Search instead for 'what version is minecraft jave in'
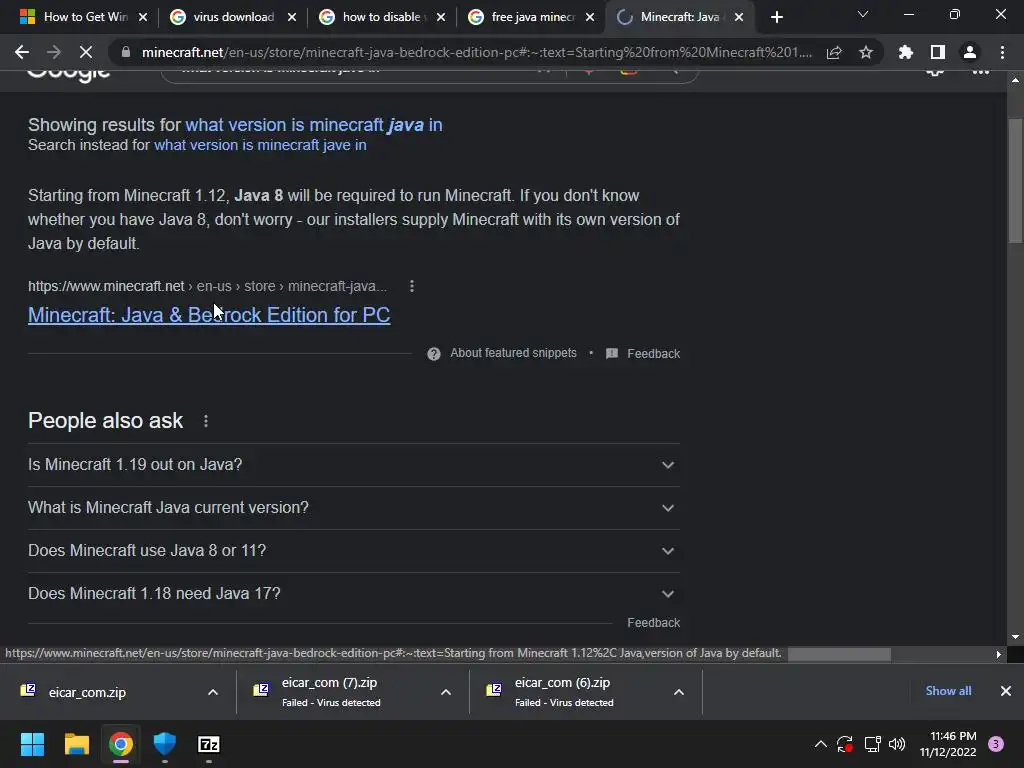Viewport: 1024px width, 768px height. coord(260,145)
